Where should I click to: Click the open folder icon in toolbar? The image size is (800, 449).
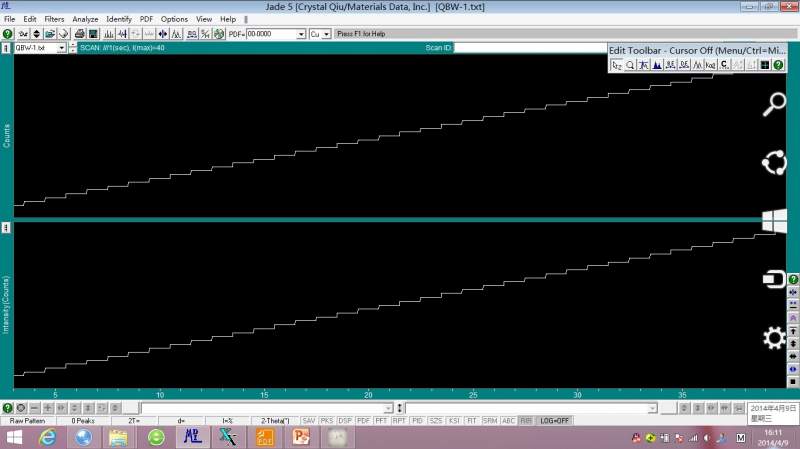pyautogui.click(x=49, y=34)
